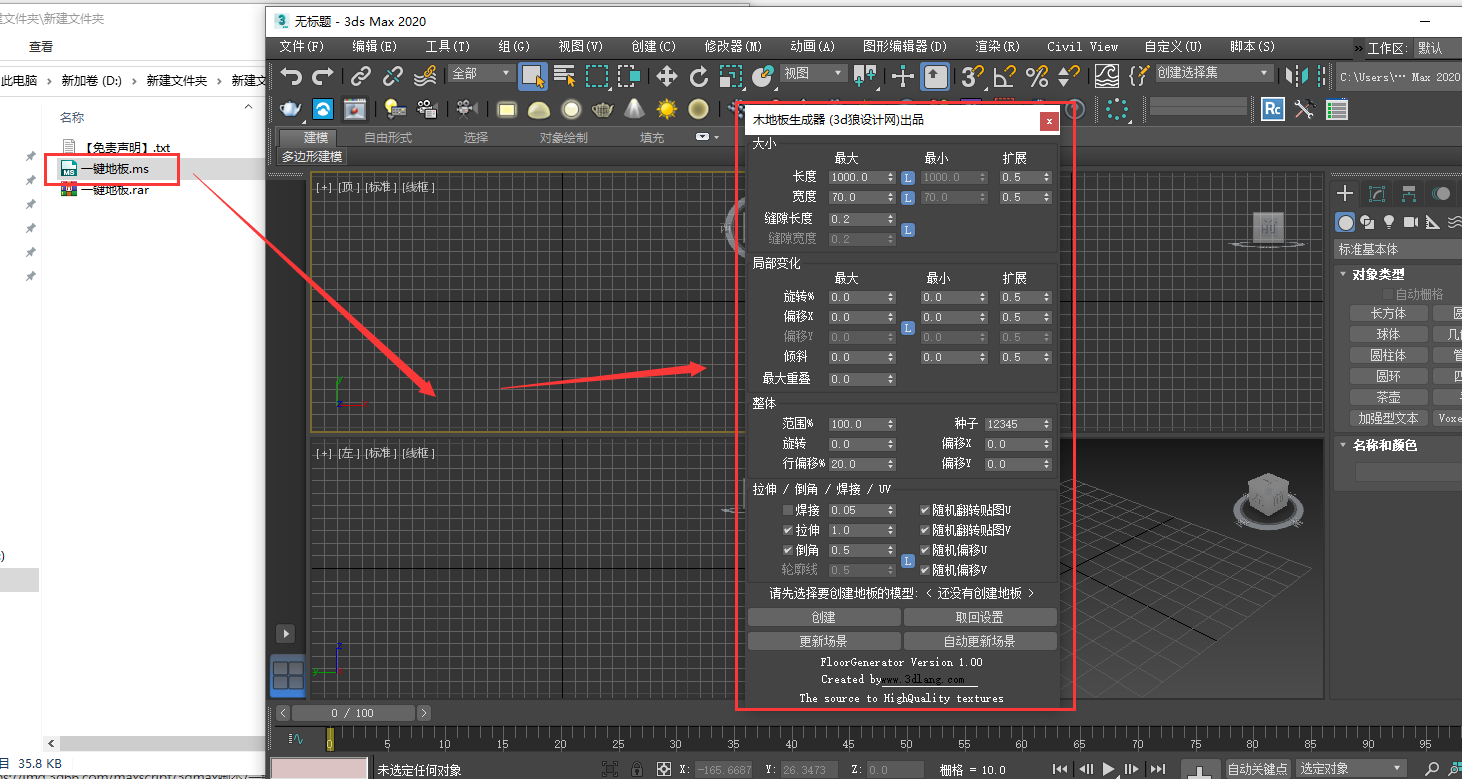Viewport: 1462px width, 779px height.
Task: Toggle the 随机偏移U checkbox
Action: coord(925,550)
